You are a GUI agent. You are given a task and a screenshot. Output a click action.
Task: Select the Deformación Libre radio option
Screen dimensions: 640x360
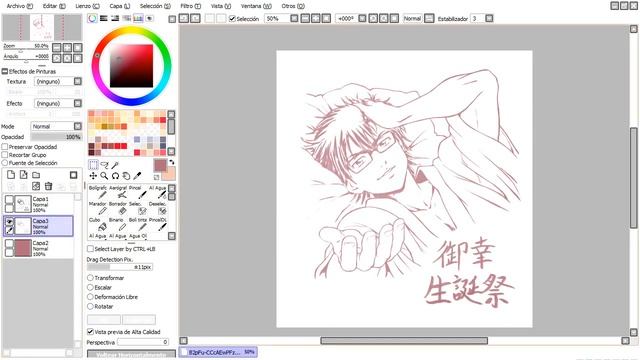[90, 297]
